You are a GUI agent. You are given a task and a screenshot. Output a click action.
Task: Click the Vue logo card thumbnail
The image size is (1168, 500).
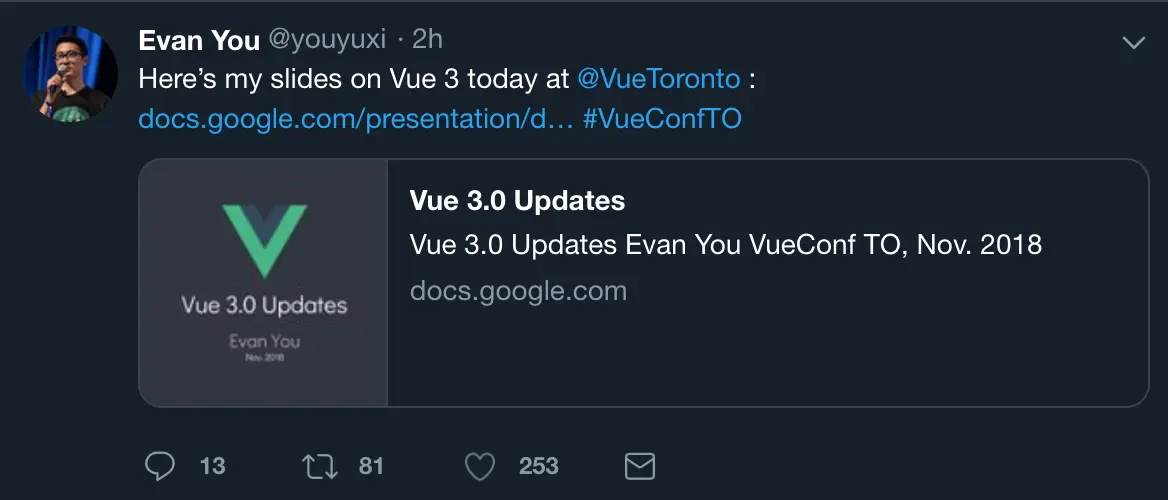tap(263, 283)
